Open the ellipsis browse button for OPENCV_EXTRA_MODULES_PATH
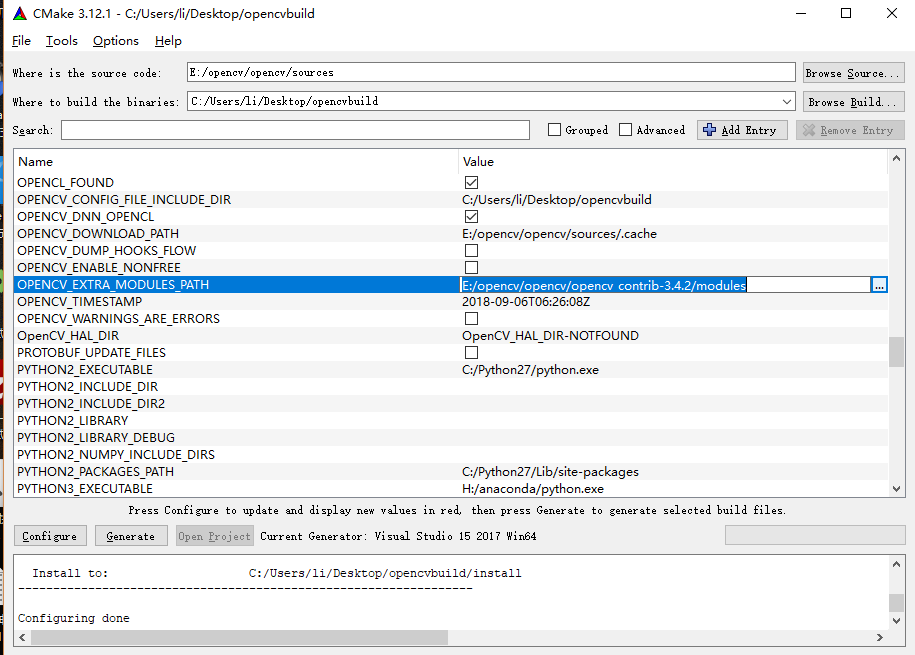 879,285
